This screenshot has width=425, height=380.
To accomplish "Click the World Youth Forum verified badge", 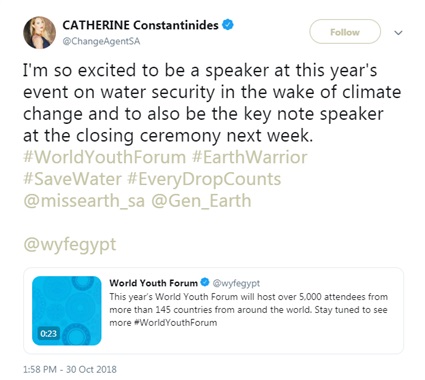I will click(x=205, y=283).
